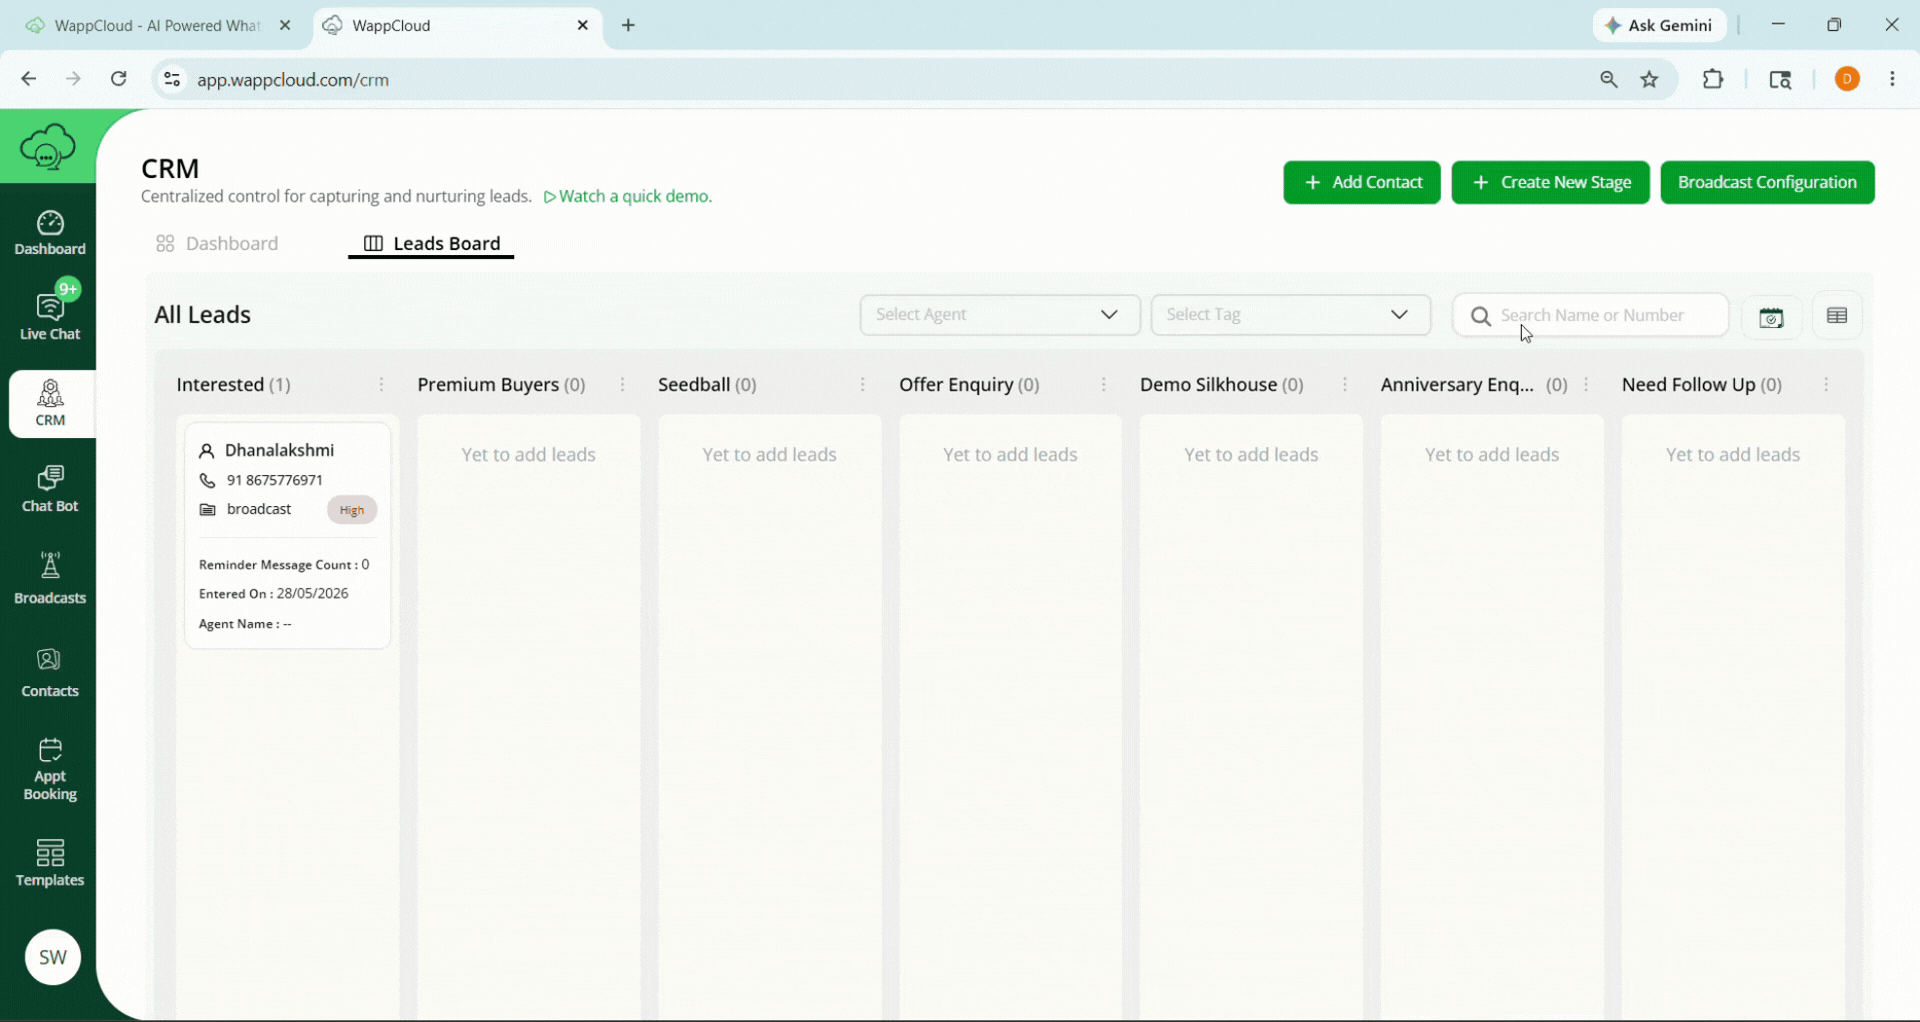Click the Watch a quick demo link

click(628, 196)
